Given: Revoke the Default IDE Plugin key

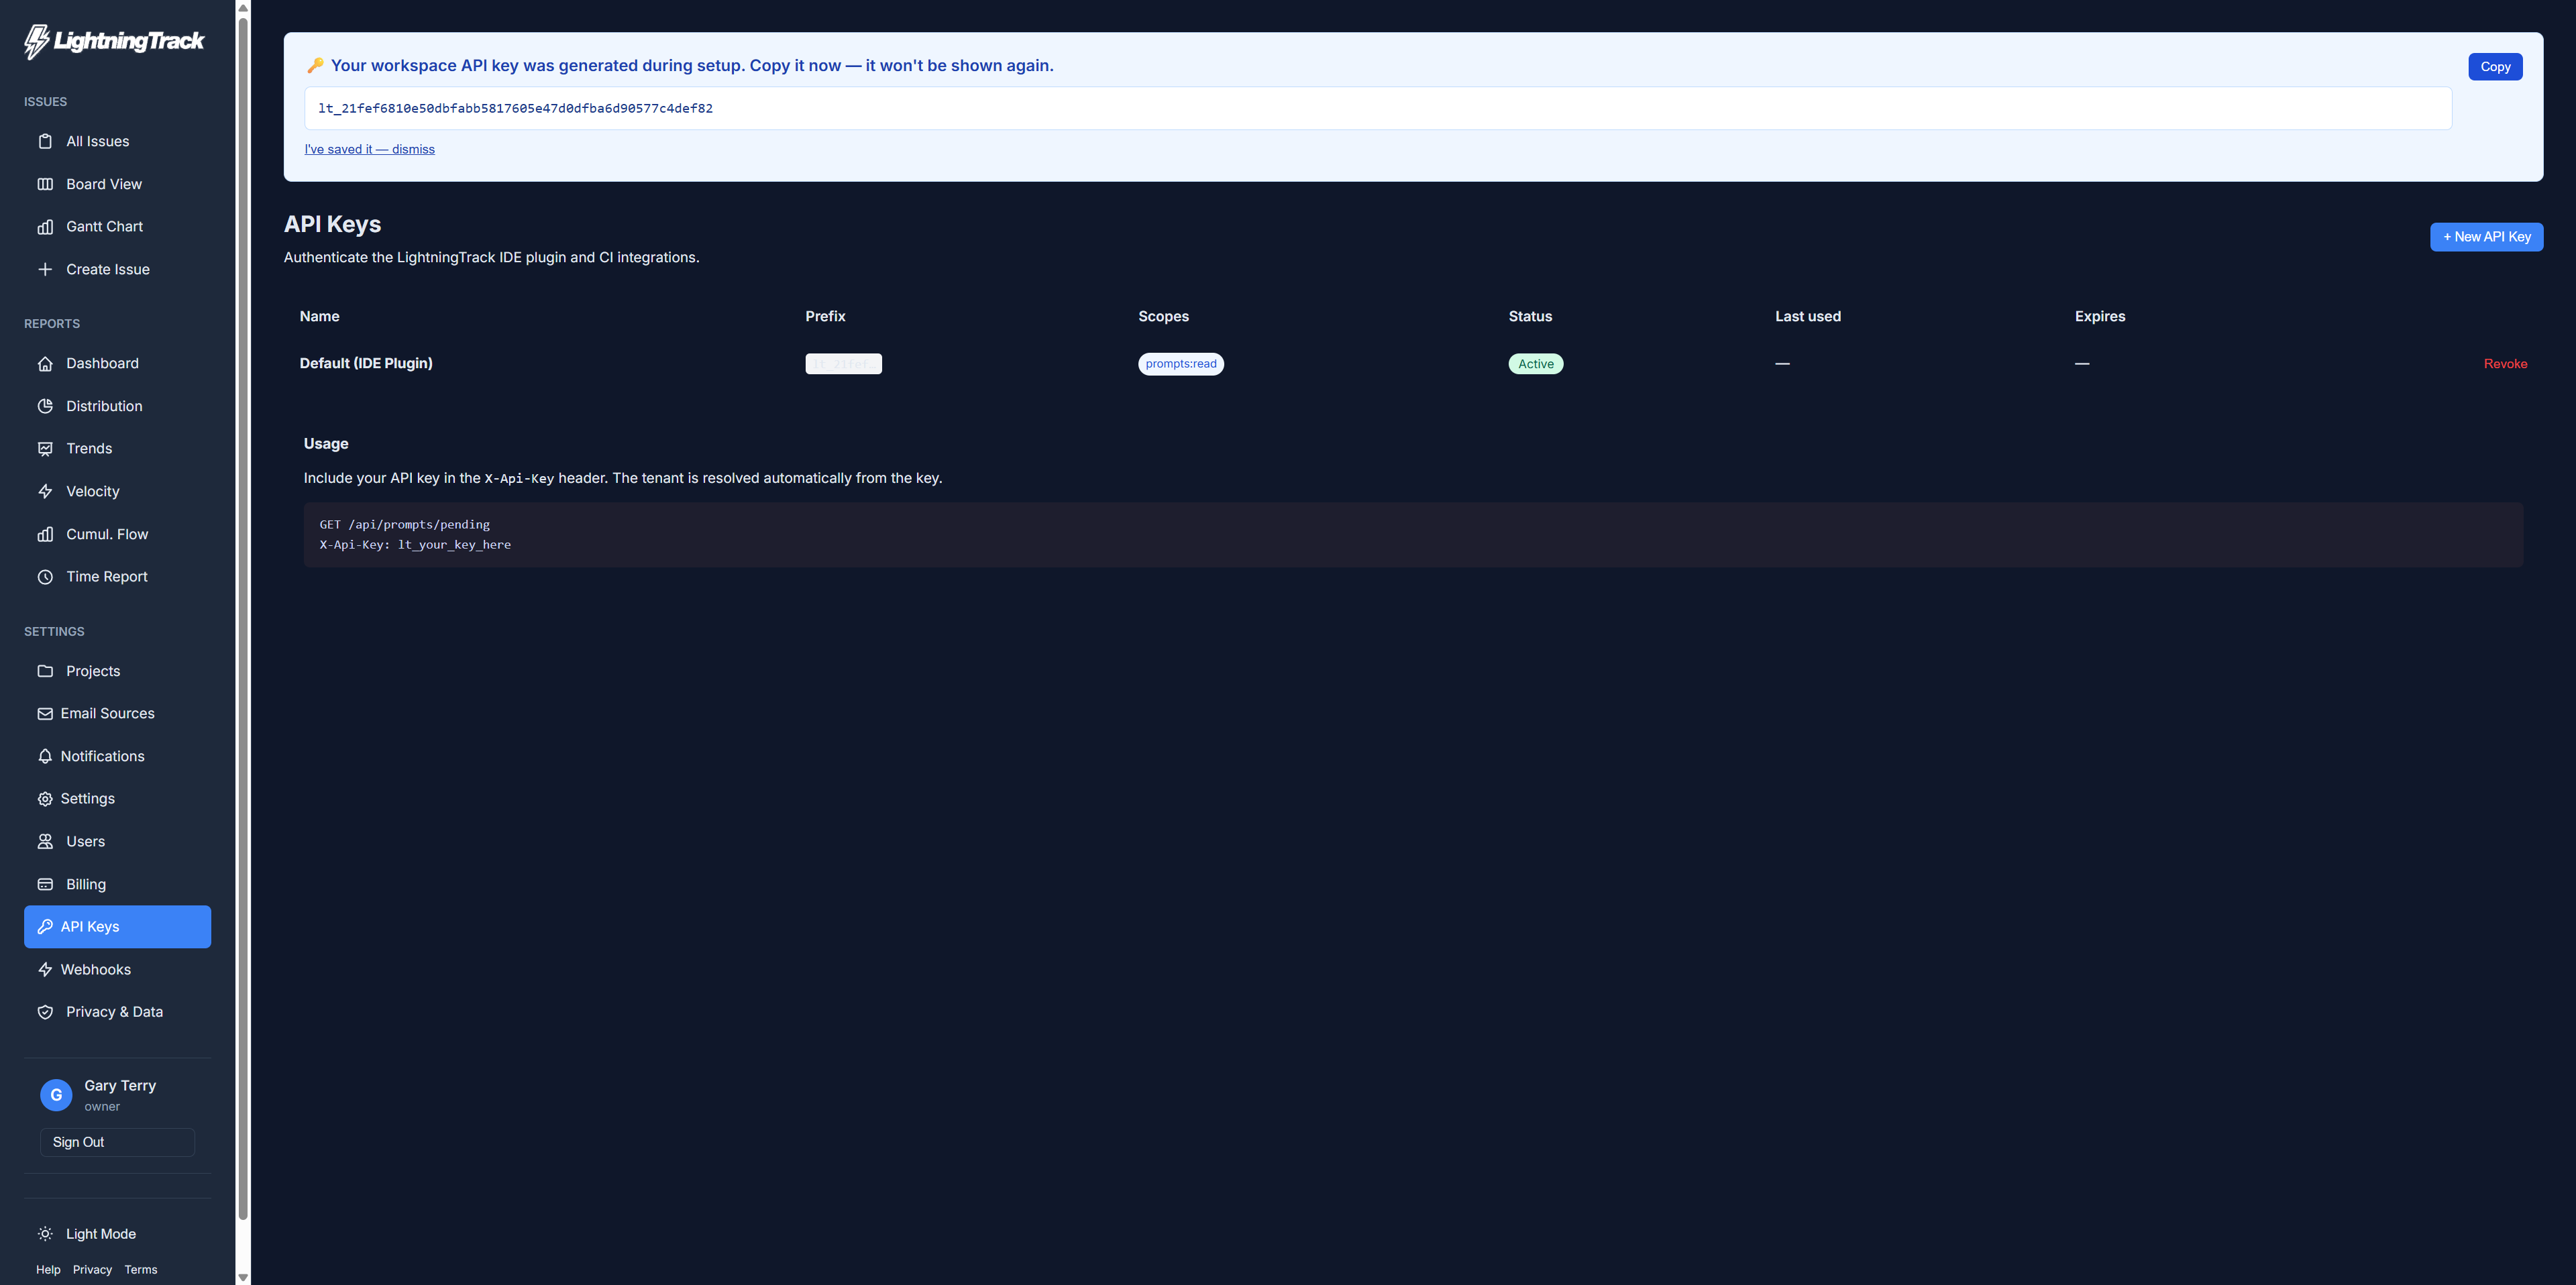Looking at the screenshot, I should (2505, 363).
